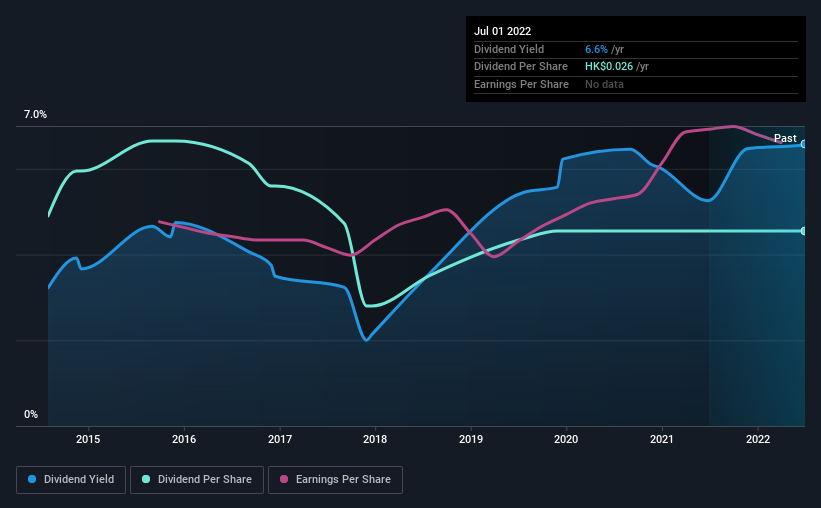821x508 pixels.
Task: Click the 2019 x-axis label
Action: click(x=471, y=439)
